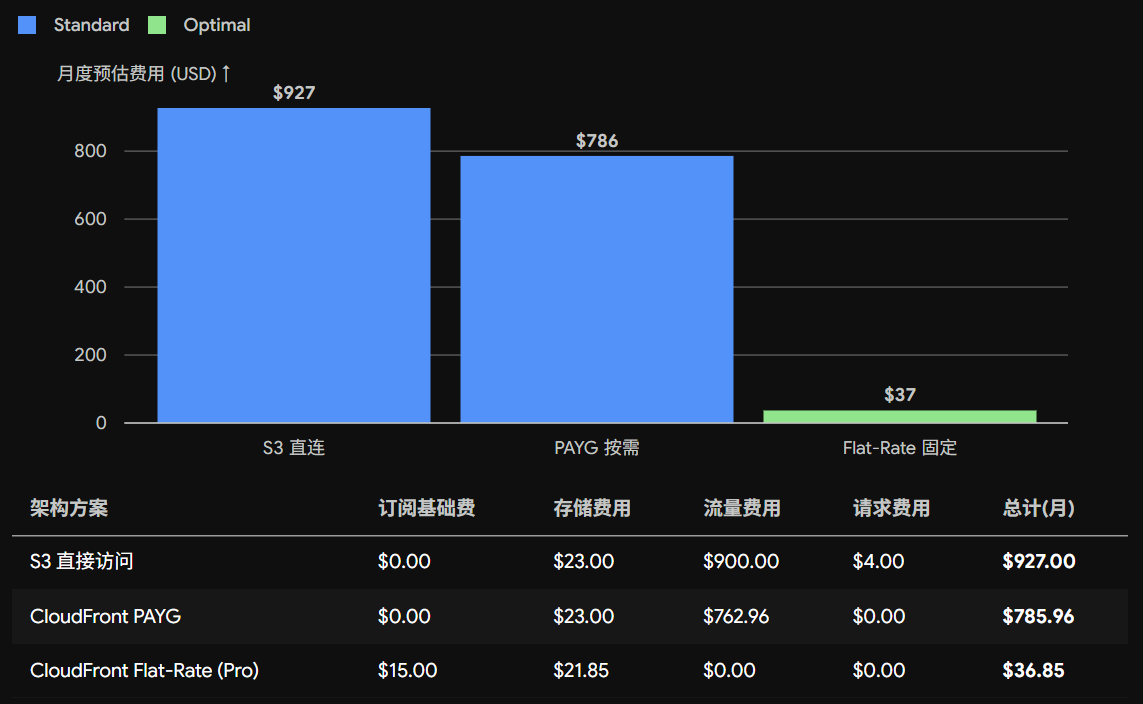Click the green Optimal legend swatch
Viewport: 1143px width, 704px height.
click(x=157, y=26)
